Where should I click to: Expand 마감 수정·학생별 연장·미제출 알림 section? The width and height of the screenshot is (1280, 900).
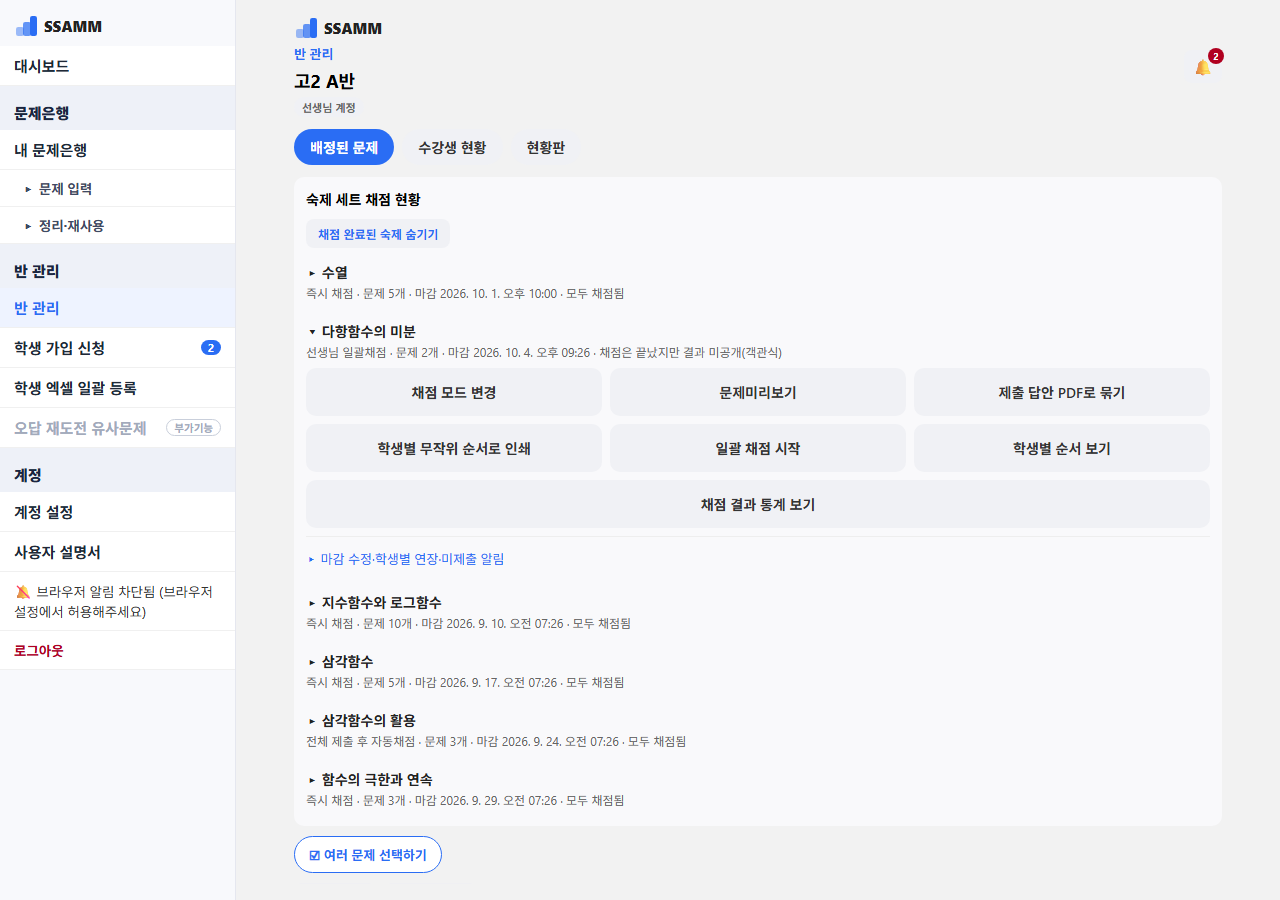(x=406, y=559)
